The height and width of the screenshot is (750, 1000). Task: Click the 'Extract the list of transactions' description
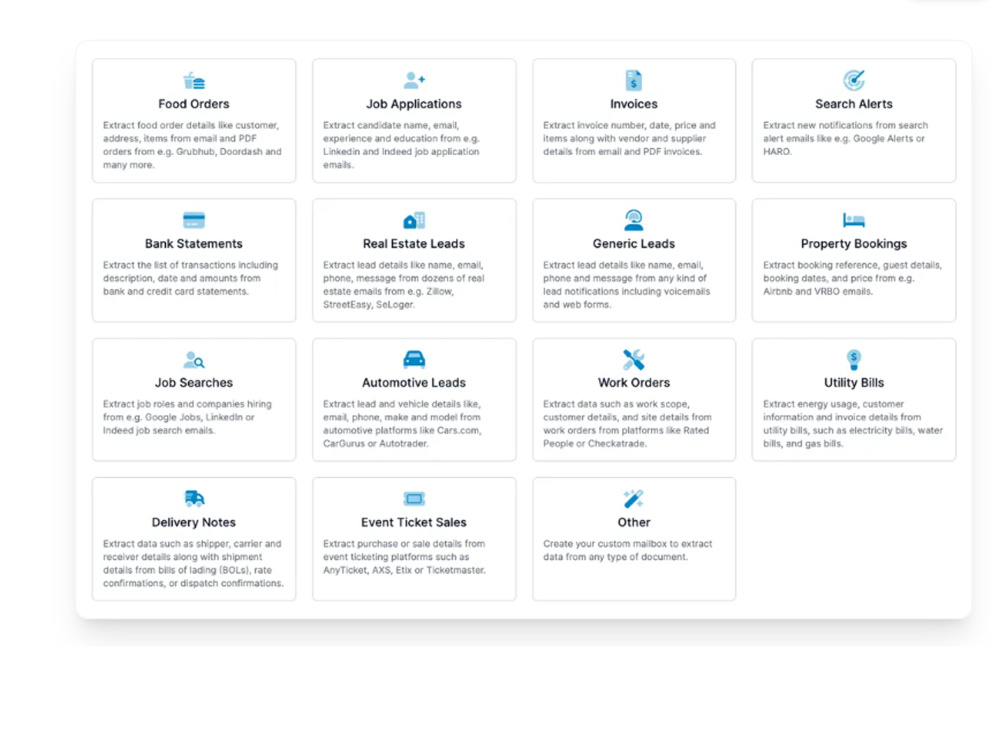click(191, 278)
